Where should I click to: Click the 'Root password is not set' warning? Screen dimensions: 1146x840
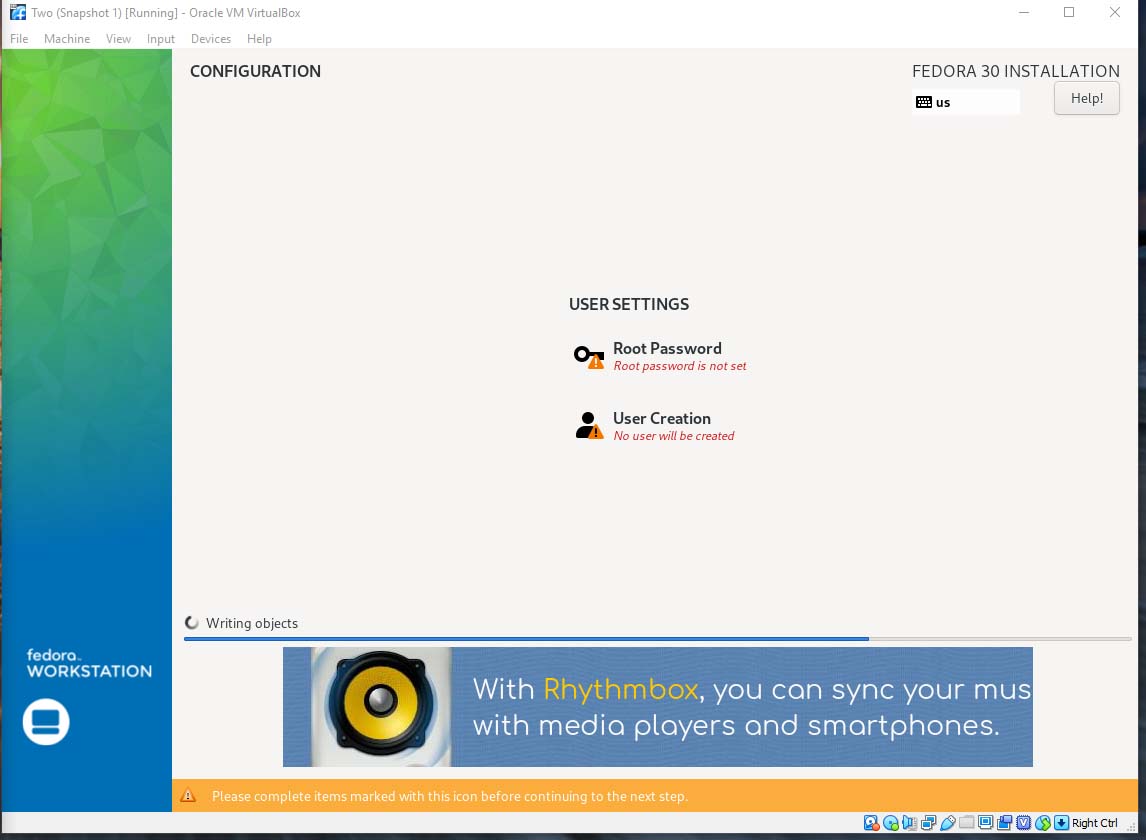(x=680, y=366)
